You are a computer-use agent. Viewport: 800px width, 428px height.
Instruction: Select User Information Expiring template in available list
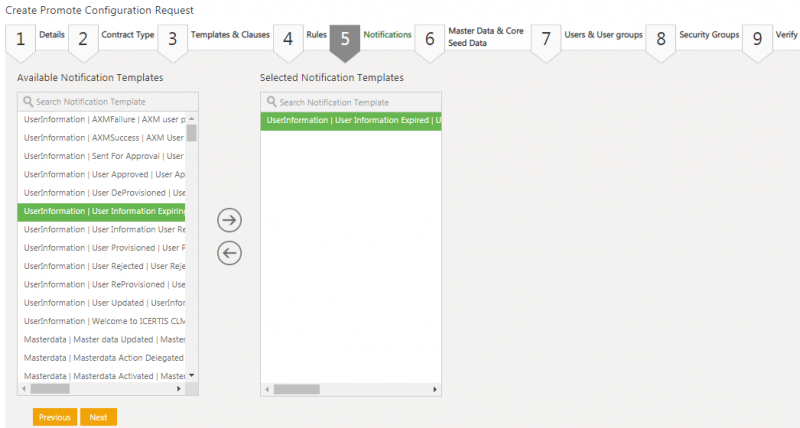pyautogui.click(x=102, y=211)
